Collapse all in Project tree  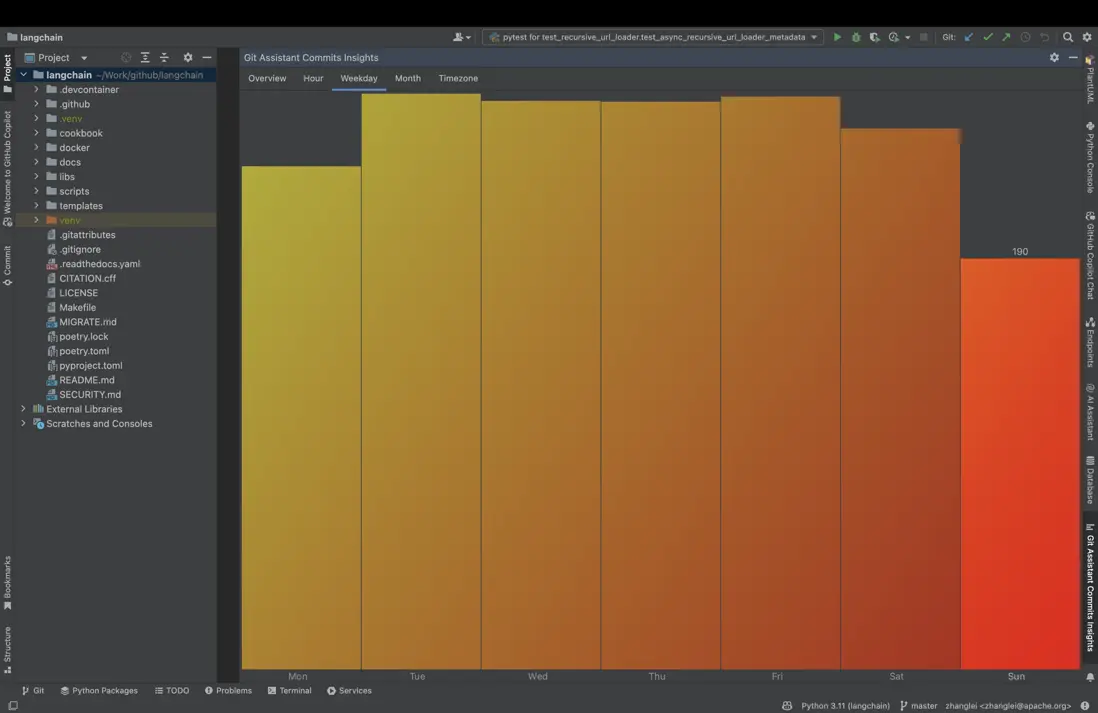click(164, 58)
